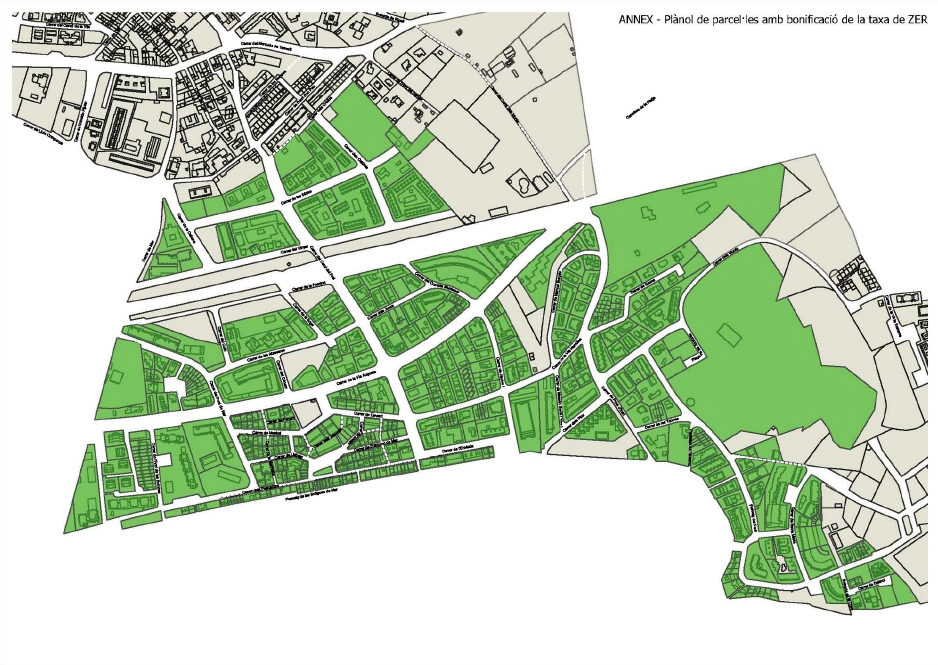Click the green wedge parcel with curved inner lines
This screenshot has height=665, width=938.
[470, 270]
